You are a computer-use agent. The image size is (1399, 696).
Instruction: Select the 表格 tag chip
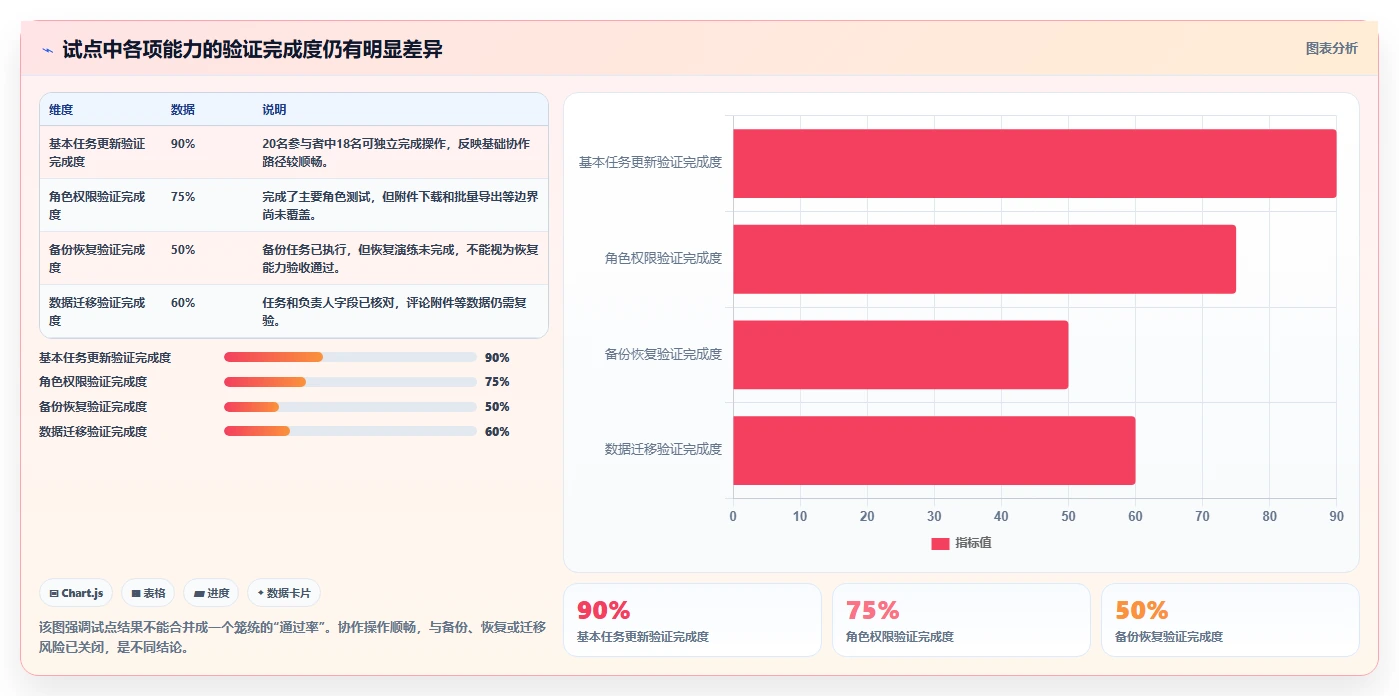click(148, 593)
